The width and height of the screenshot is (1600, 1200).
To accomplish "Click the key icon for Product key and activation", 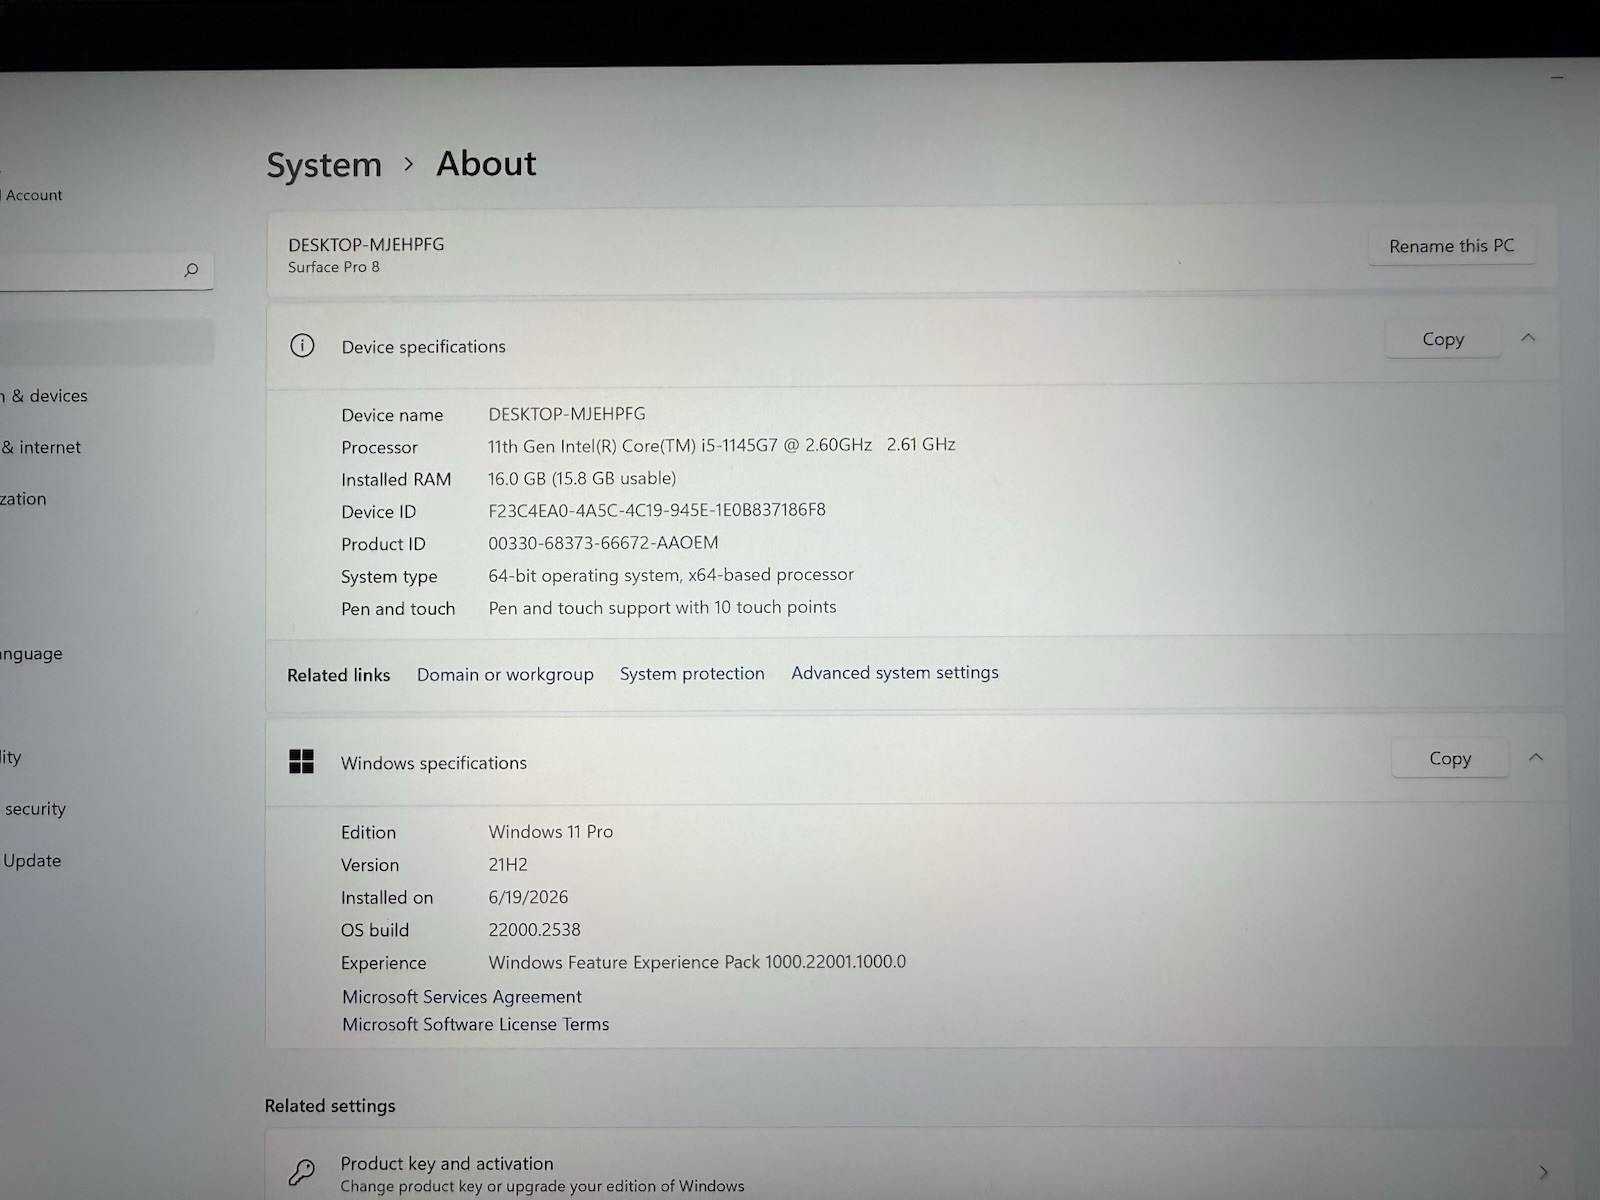I will pos(301,1171).
